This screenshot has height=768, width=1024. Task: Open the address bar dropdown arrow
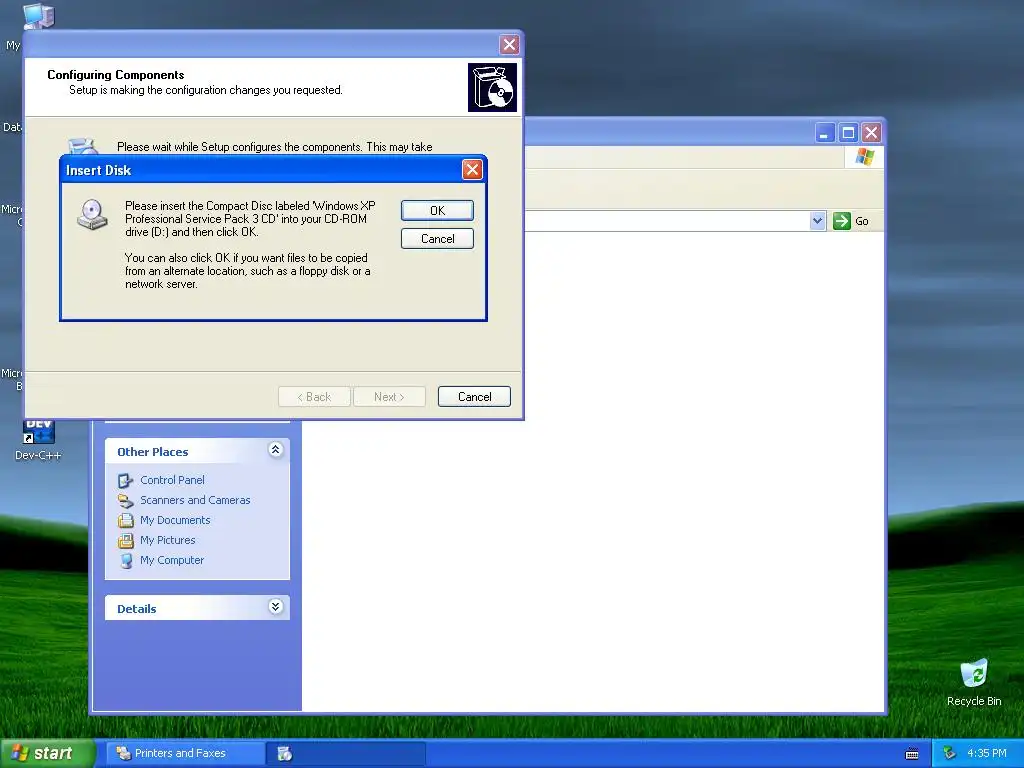click(x=817, y=221)
